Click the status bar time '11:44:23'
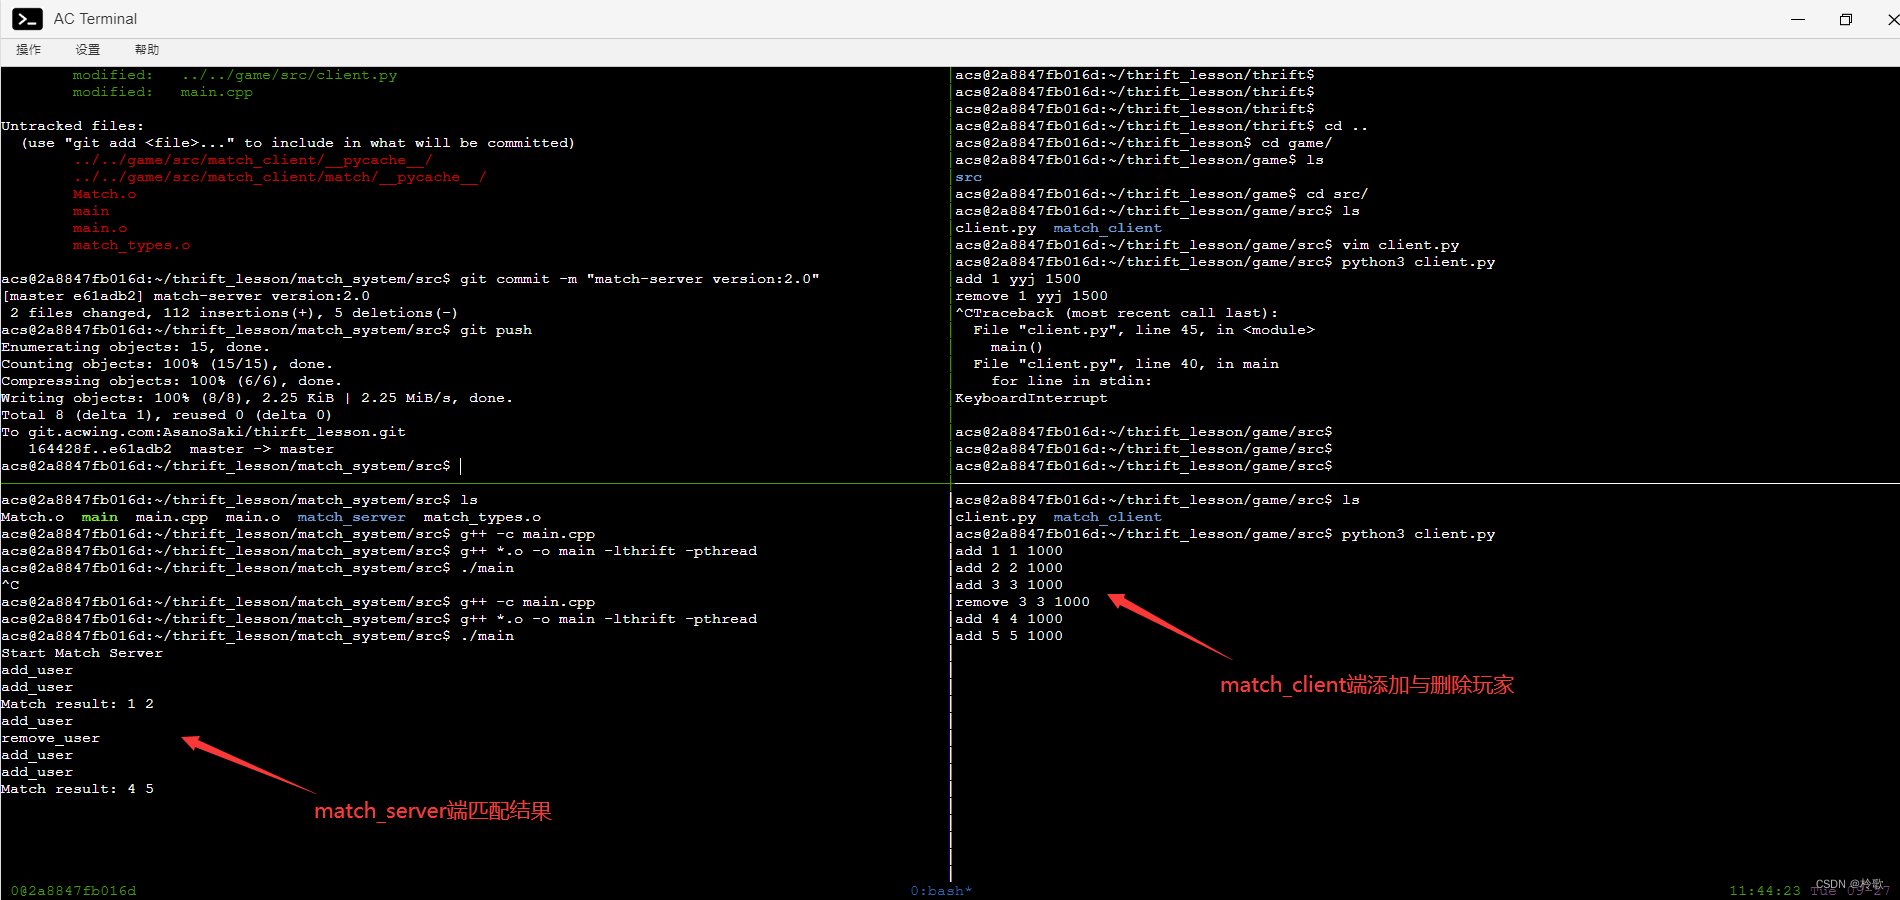The height and width of the screenshot is (900, 1900). (1764, 891)
